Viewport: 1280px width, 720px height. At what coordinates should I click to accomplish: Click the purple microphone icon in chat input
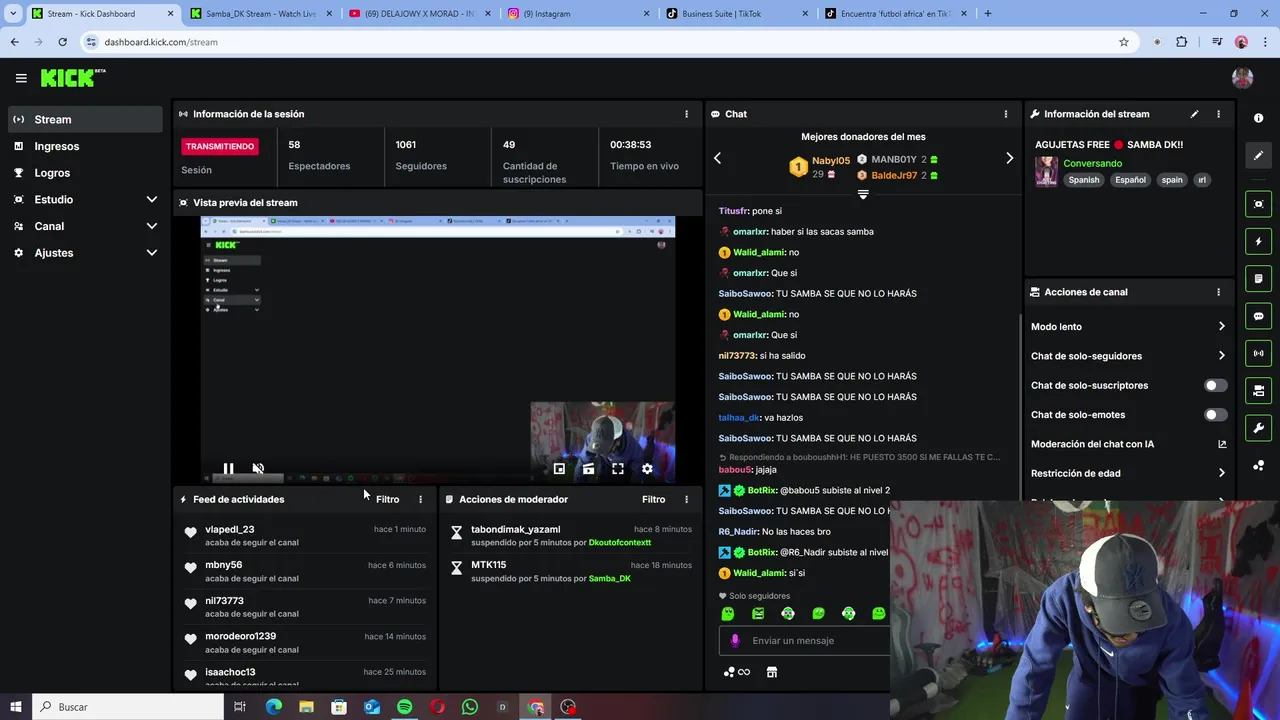pos(735,640)
